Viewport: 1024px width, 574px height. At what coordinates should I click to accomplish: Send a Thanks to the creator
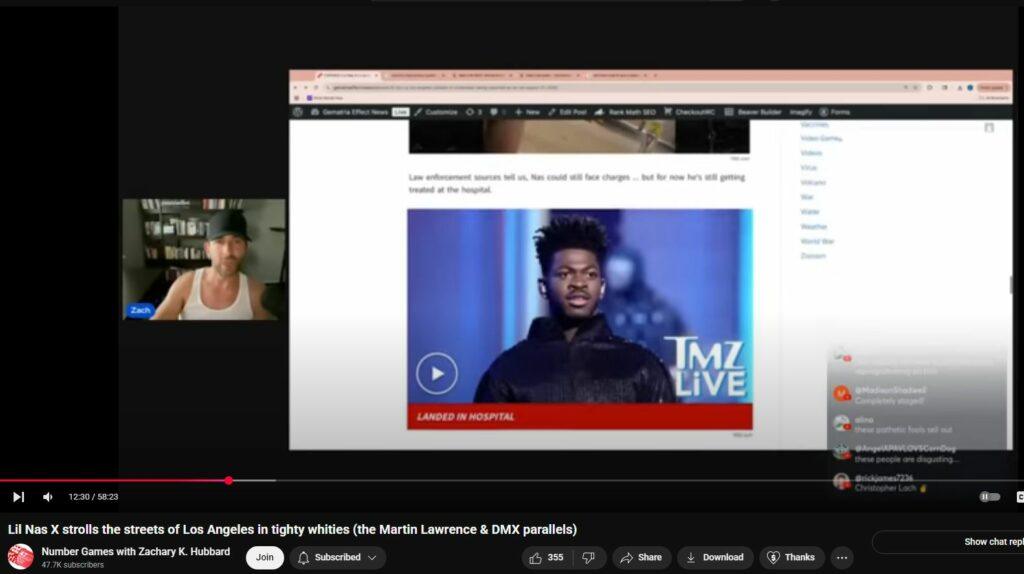pyautogui.click(x=791, y=558)
